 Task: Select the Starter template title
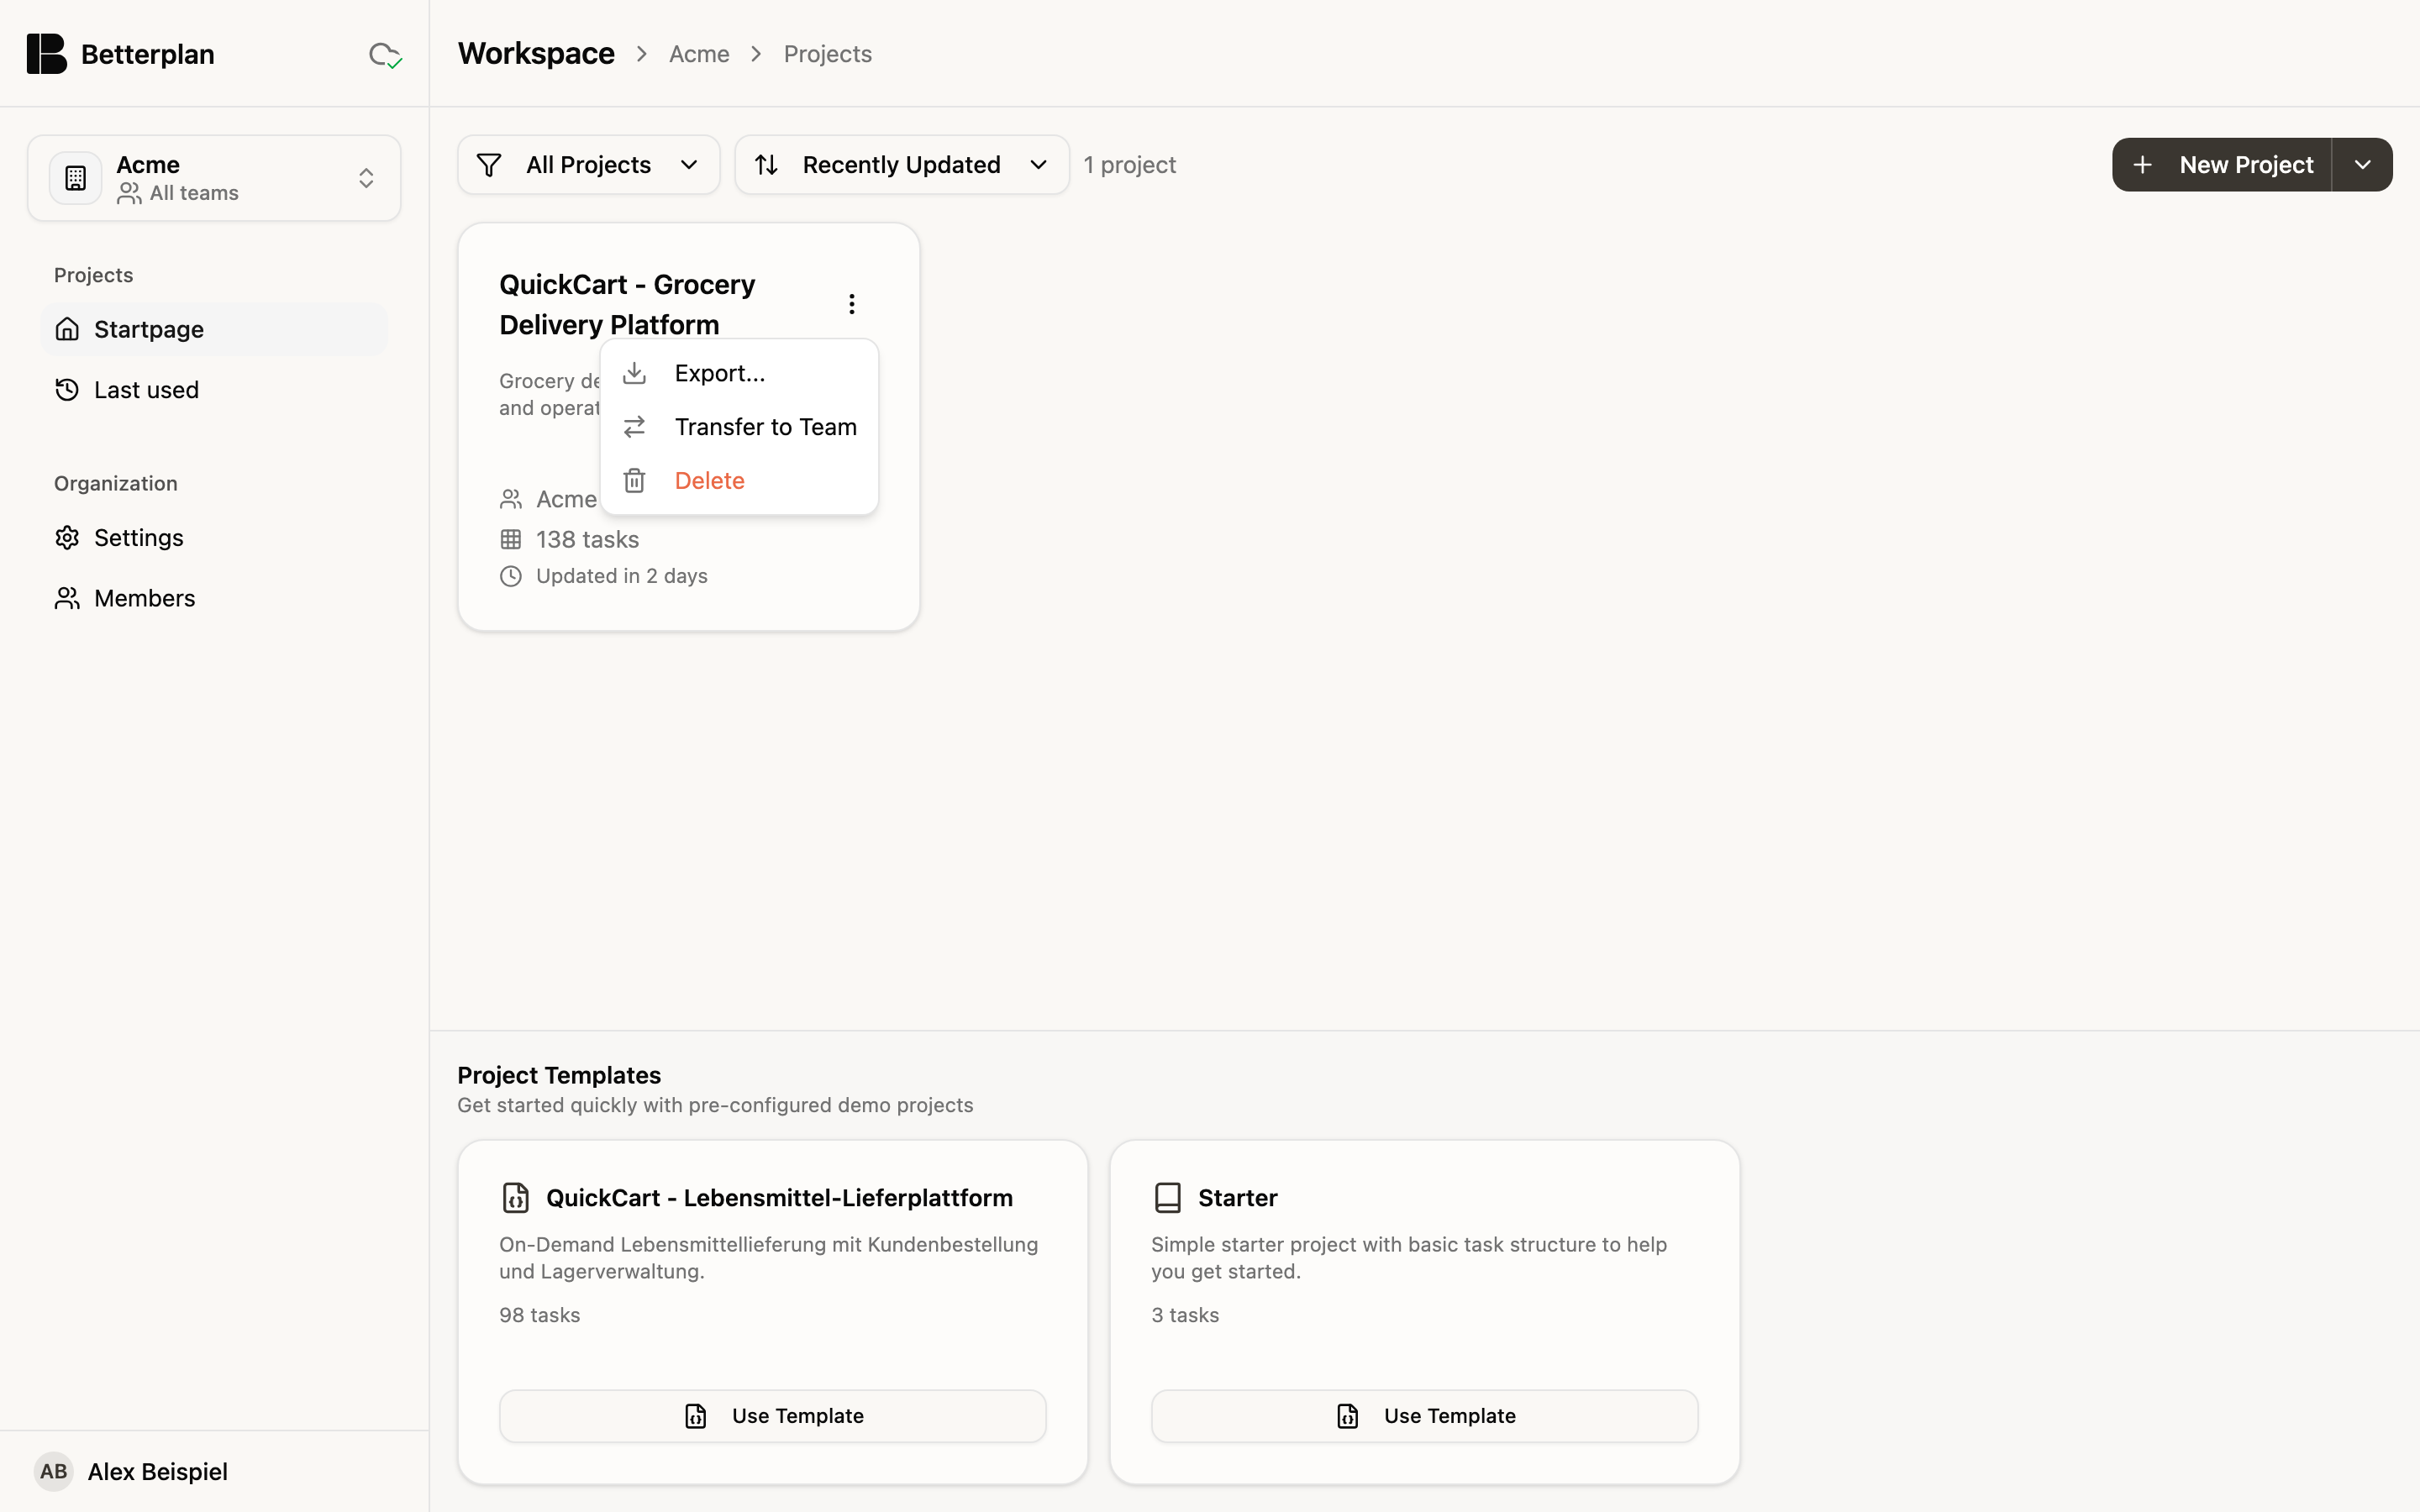[1238, 1198]
